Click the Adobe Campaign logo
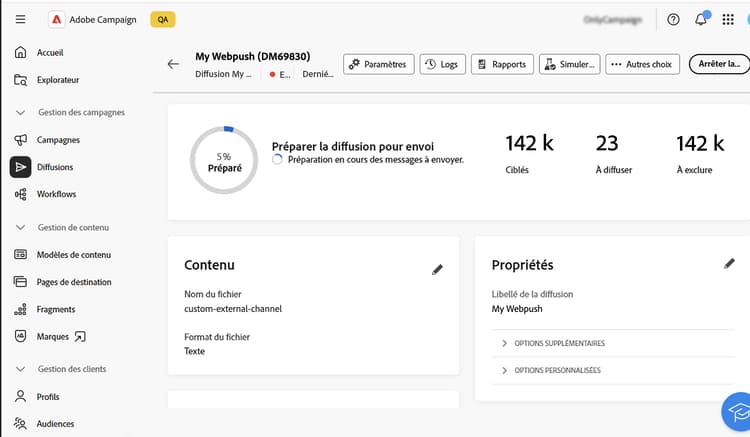The width and height of the screenshot is (750, 437). 56,20
